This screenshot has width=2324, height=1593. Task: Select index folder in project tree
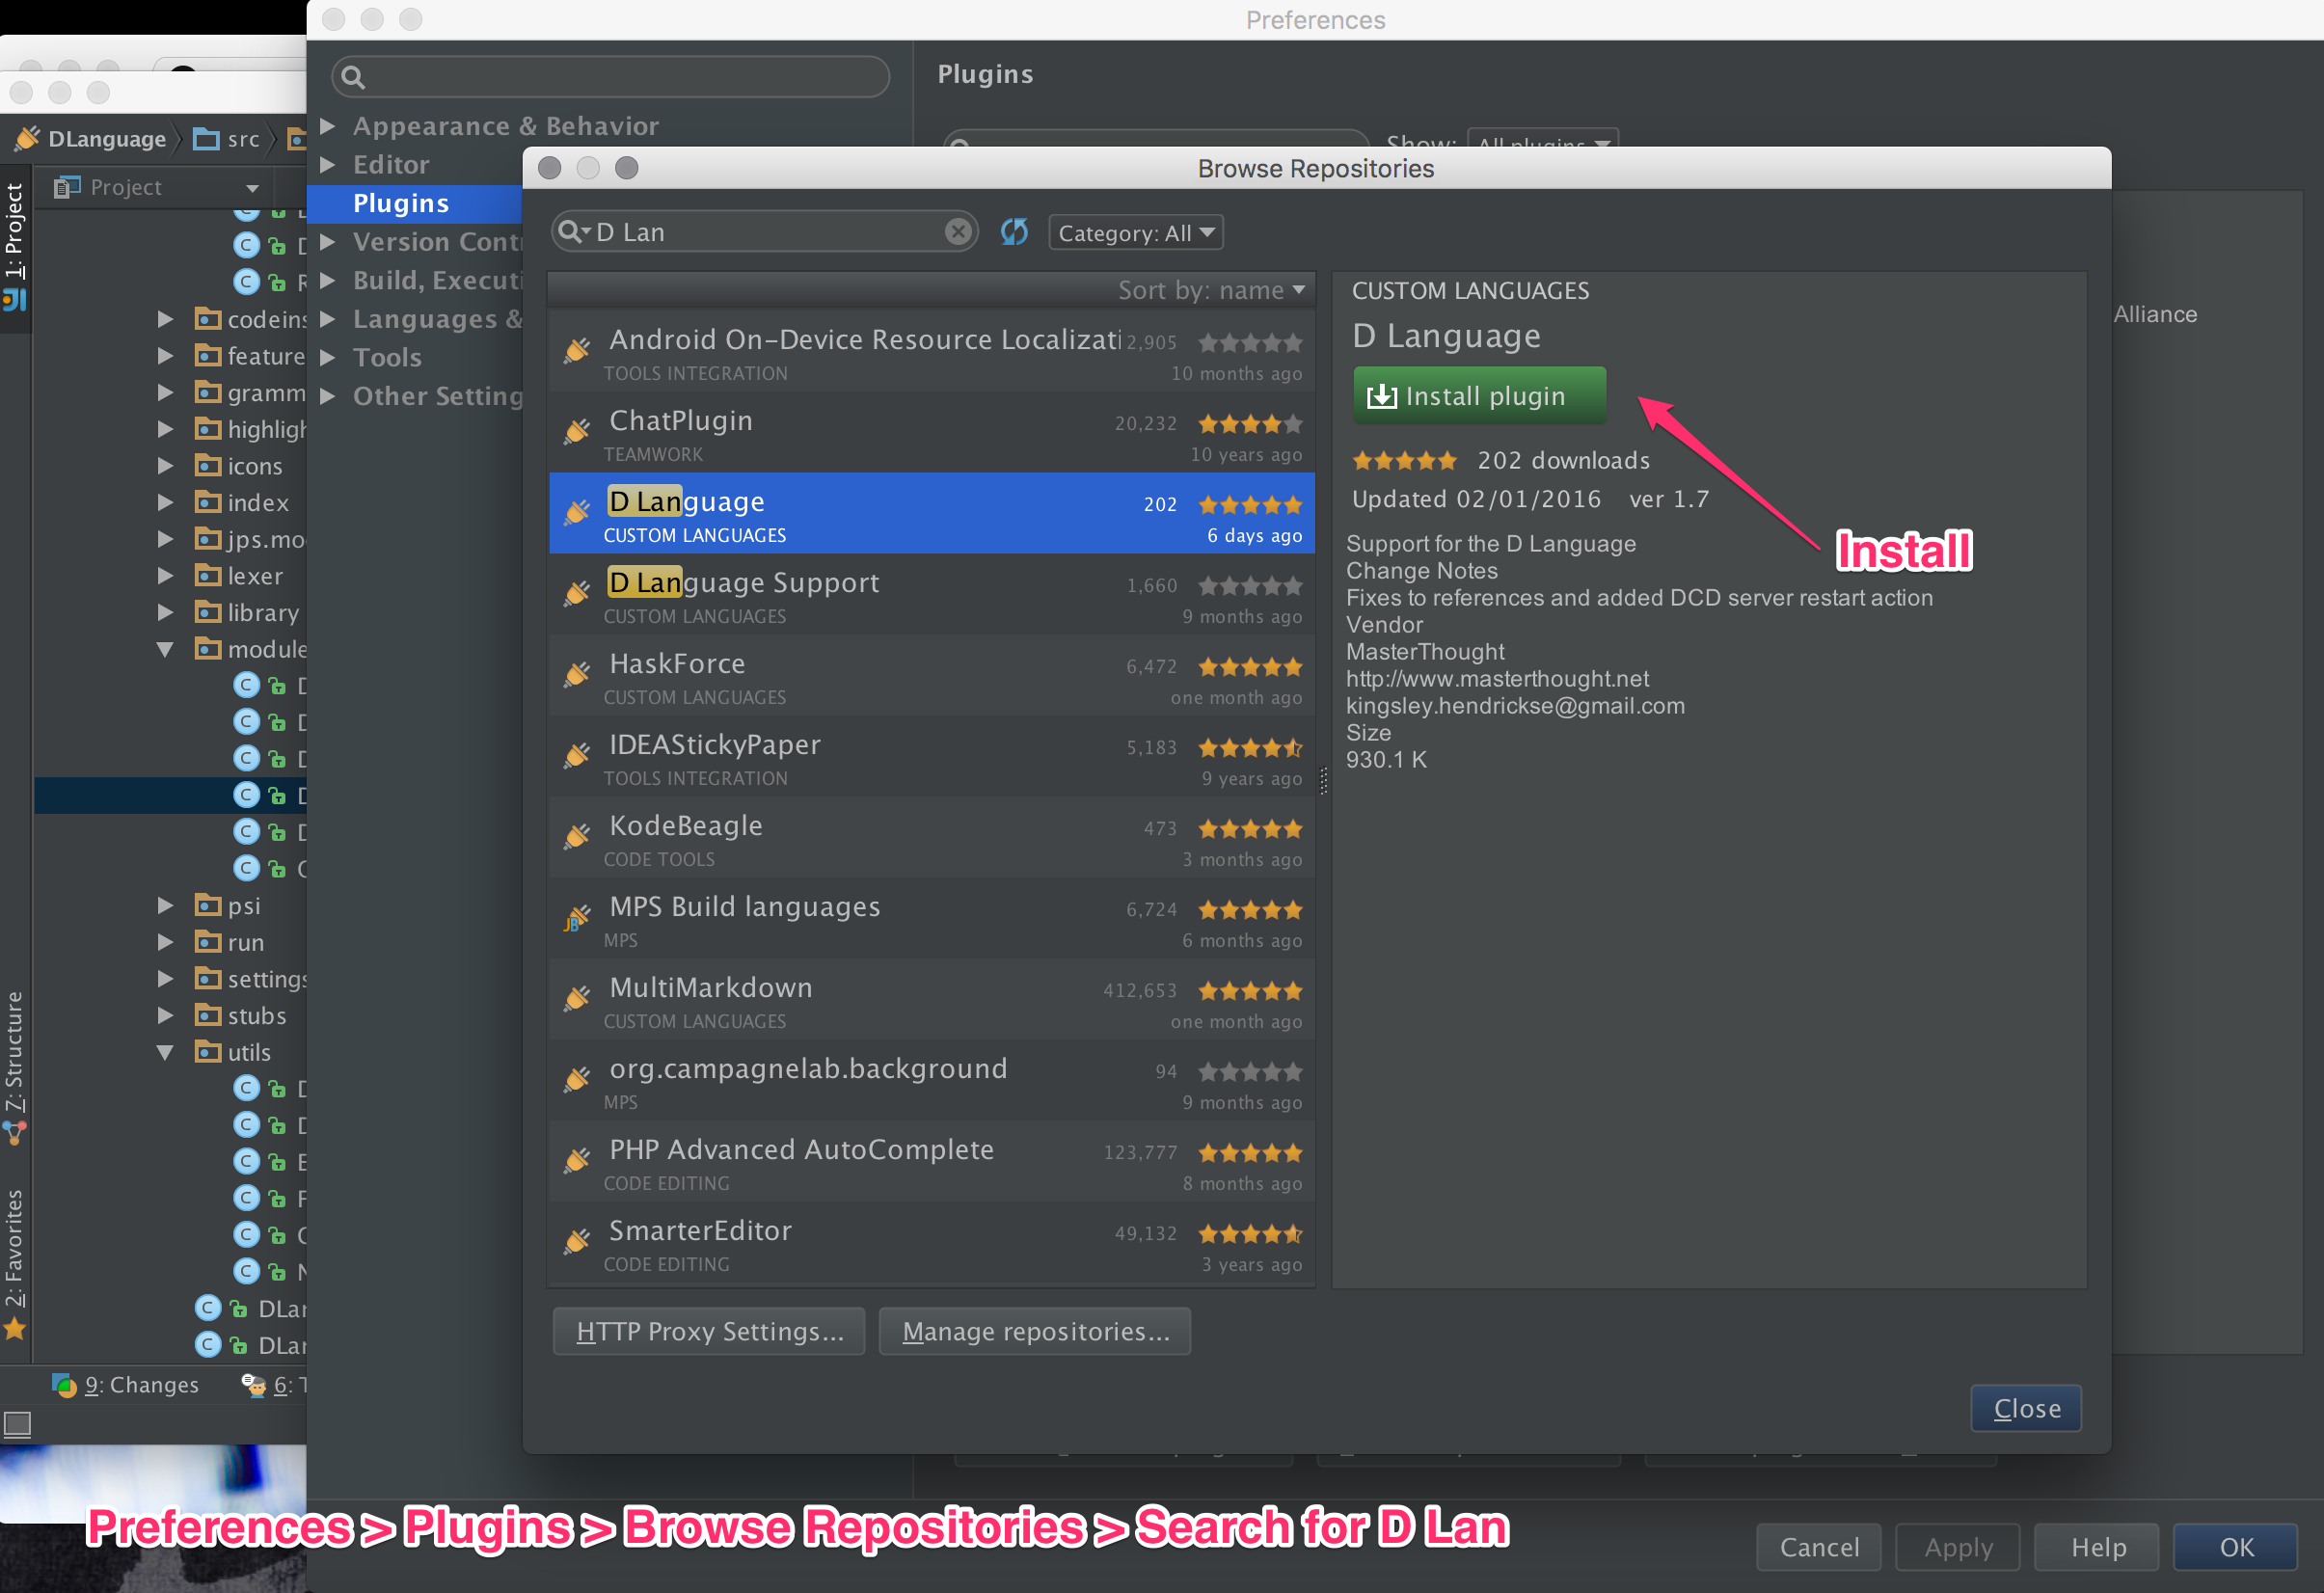click(x=242, y=503)
